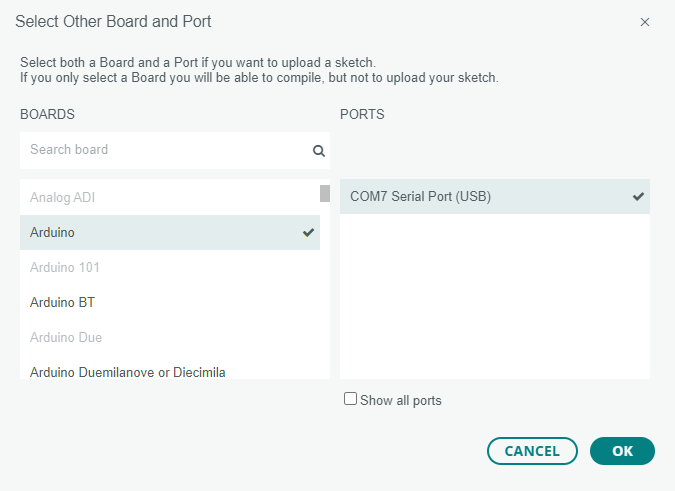The height and width of the screenshot is (491, 675).
Task: Confirm the selection with the OK button
Action: coord(622,451)
